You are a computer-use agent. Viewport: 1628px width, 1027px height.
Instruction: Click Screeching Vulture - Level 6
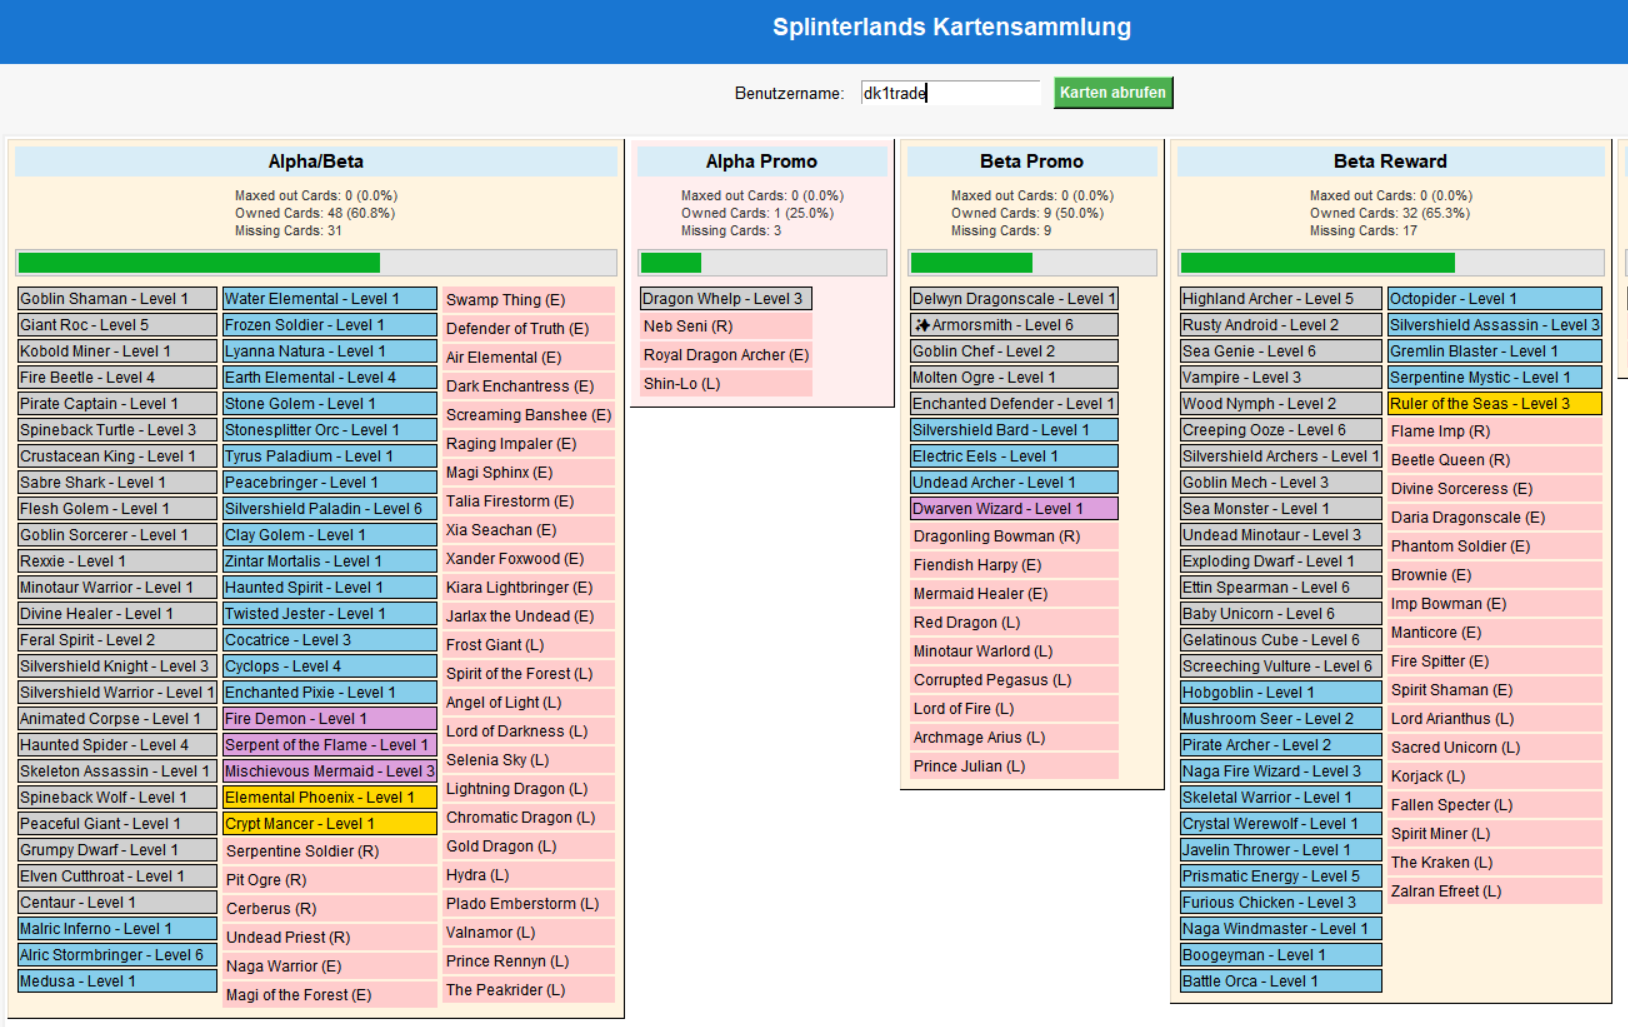pos(1281,666)
